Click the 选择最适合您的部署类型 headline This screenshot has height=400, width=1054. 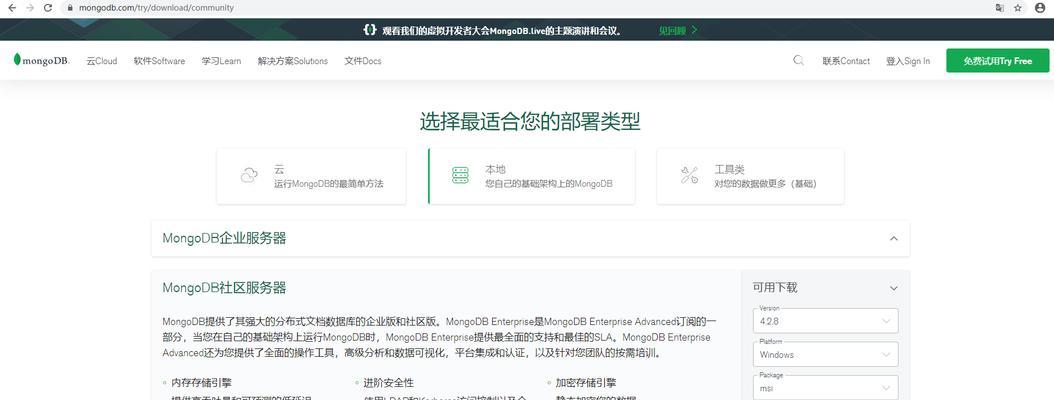[530, 122]
